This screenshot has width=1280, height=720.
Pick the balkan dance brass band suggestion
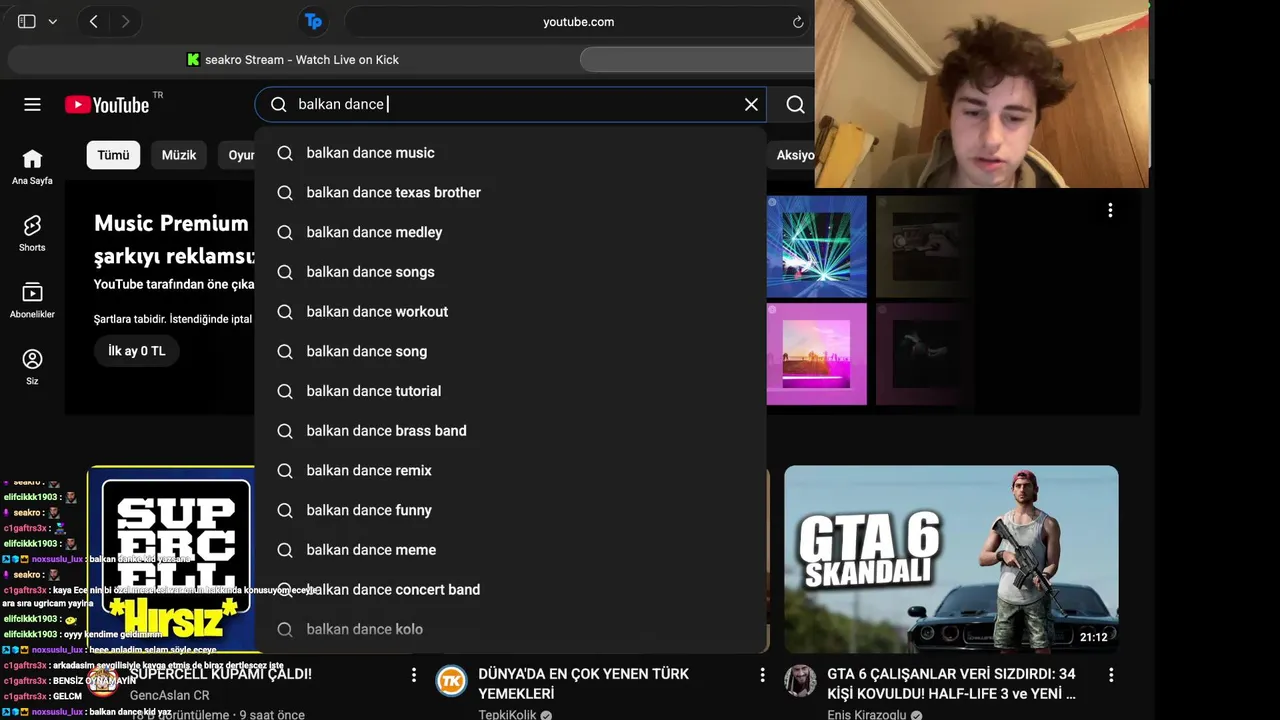click(x=510, y=430)
